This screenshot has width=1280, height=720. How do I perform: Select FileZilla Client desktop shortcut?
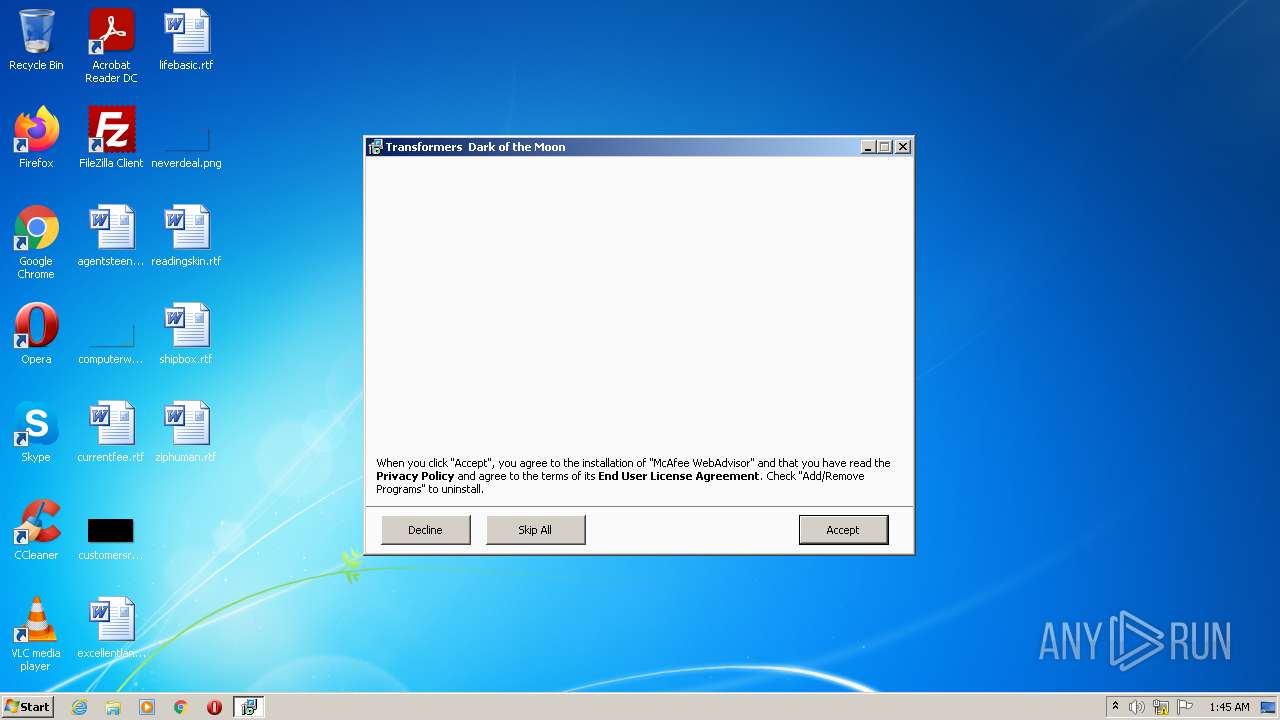(x=111, y=138)
